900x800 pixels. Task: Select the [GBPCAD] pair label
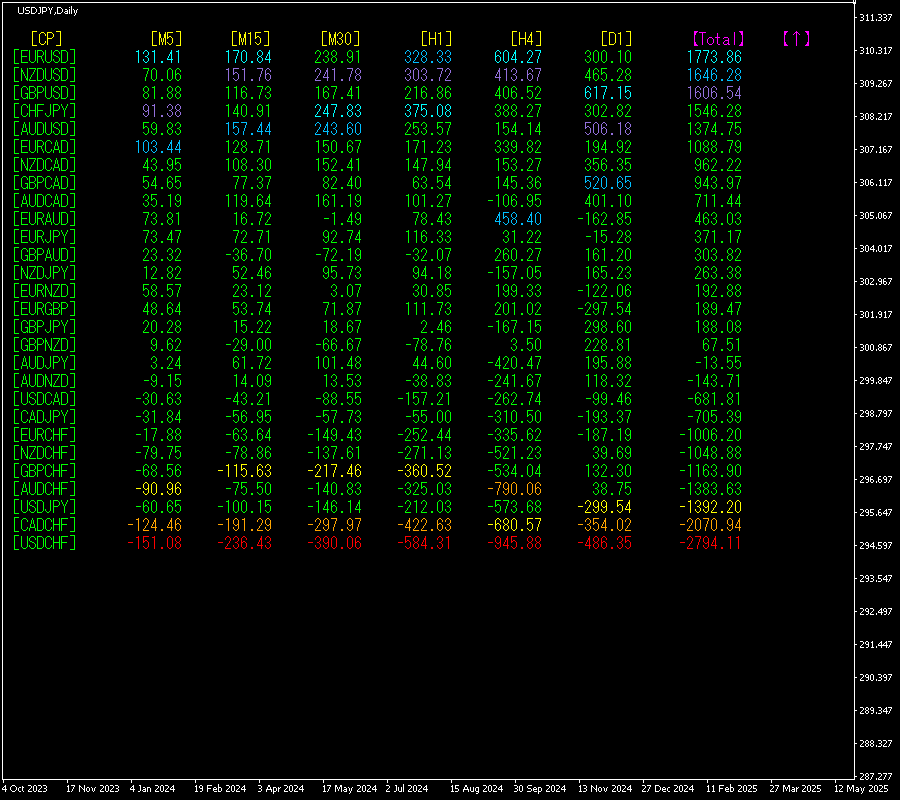click(44, 183)
